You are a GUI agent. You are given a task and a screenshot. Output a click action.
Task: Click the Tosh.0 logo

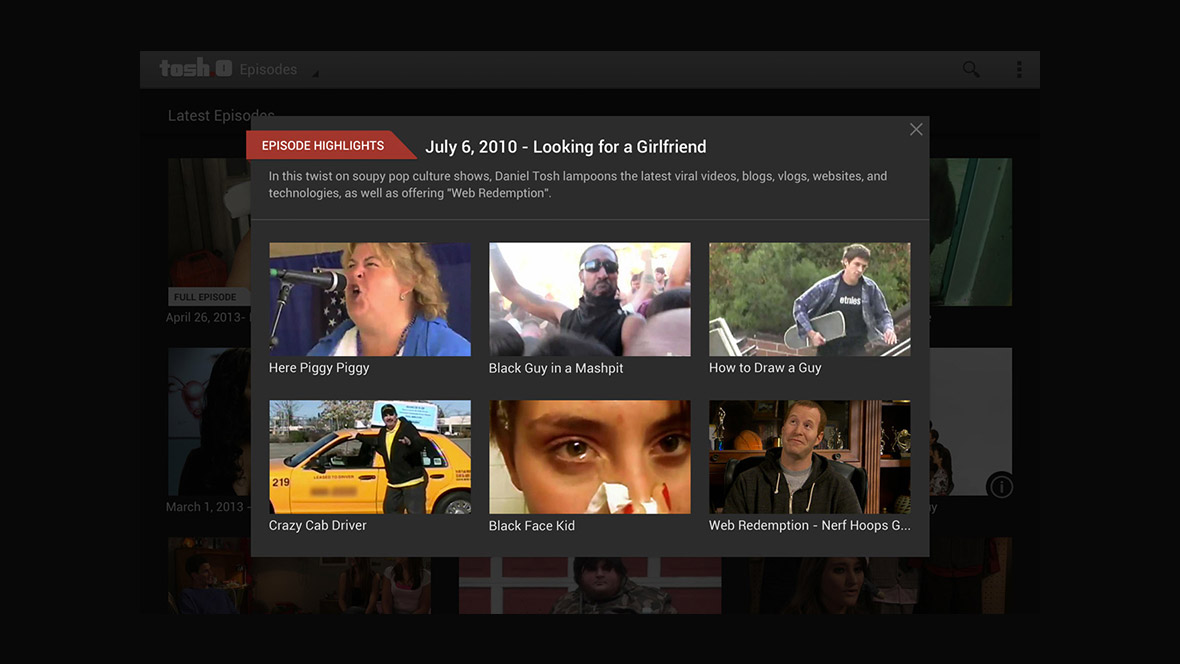(x=195, y=68)
